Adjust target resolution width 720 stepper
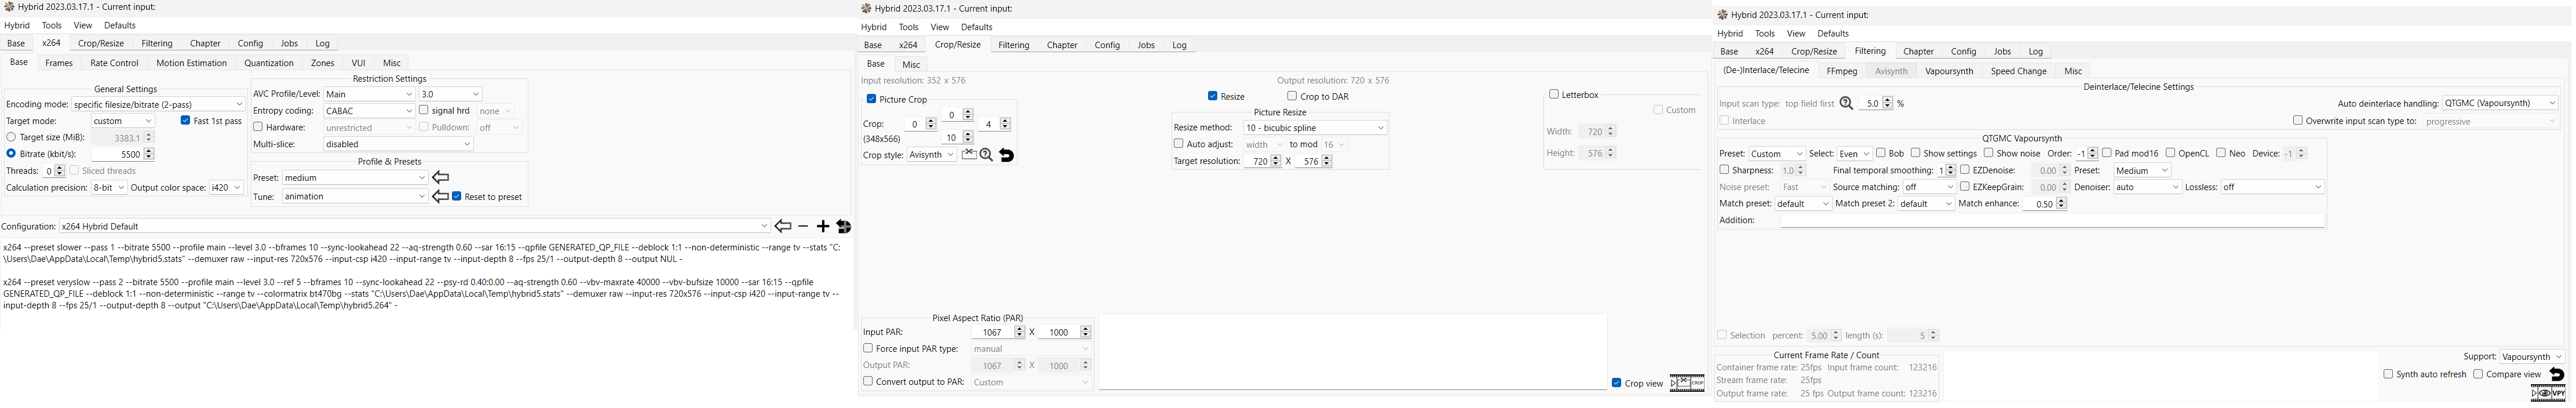This screenshot has height=408, width=2576. point(1275,161)
